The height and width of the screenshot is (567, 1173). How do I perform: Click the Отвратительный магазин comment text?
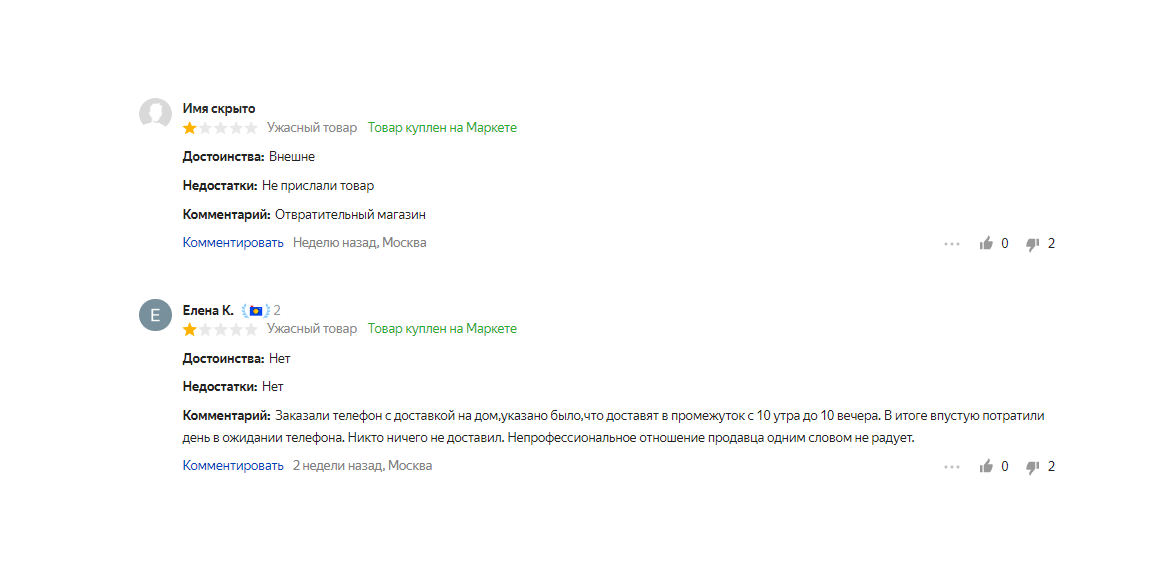pyautogui.click(x=350, y=215)
